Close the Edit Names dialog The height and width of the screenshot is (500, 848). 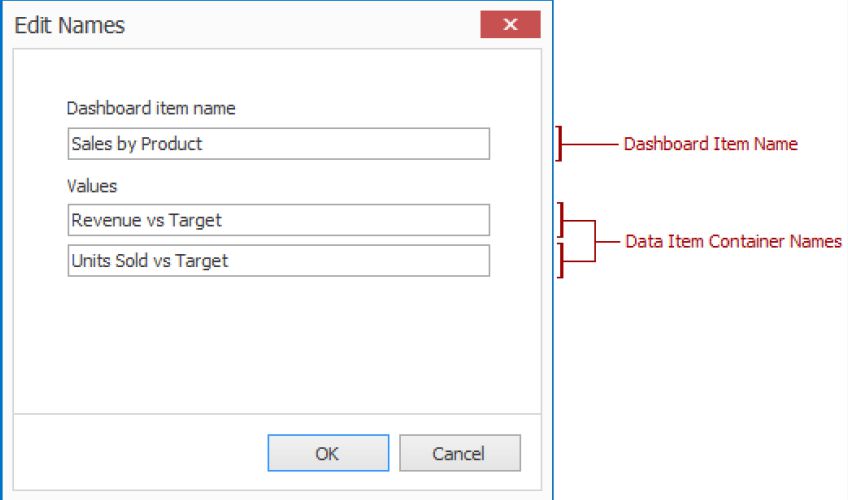[x=510, y=25]
